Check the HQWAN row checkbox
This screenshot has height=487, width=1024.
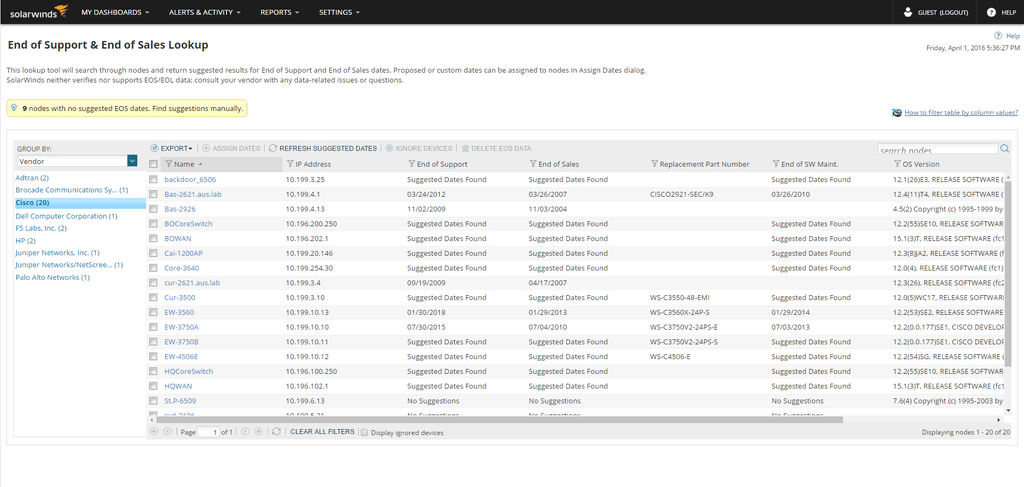pyautogui.click(x=153, y=386)
